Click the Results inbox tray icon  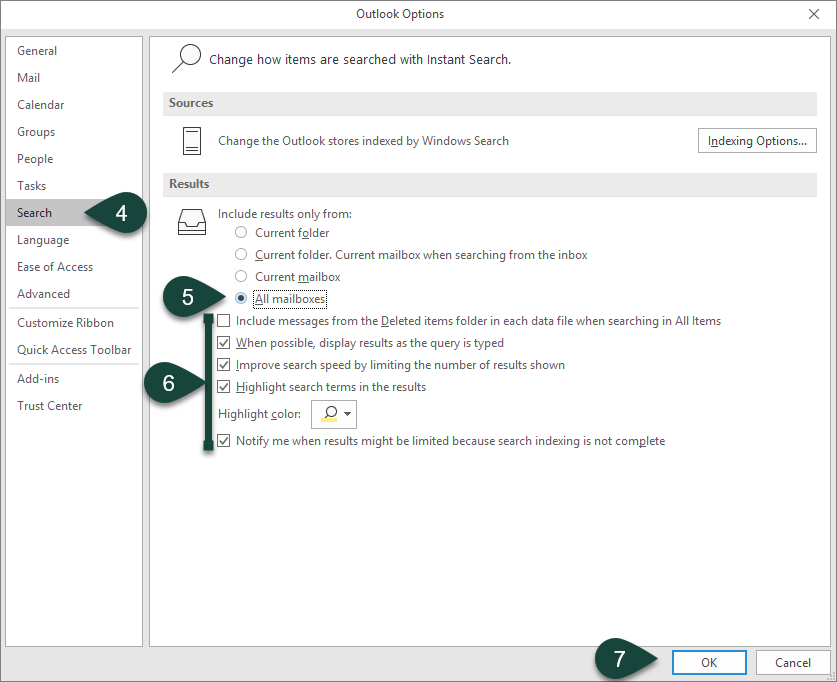pos(192,220)
